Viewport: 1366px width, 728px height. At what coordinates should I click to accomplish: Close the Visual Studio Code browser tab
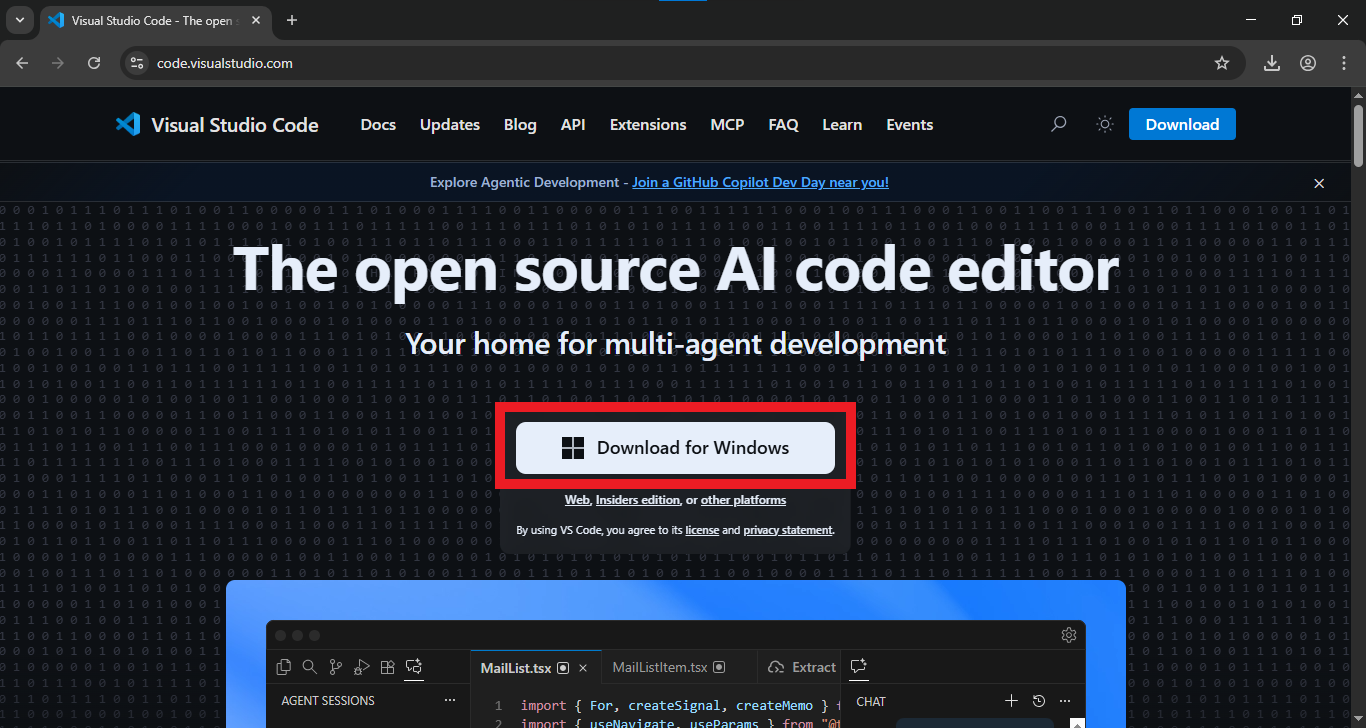[x=256, y=20]
